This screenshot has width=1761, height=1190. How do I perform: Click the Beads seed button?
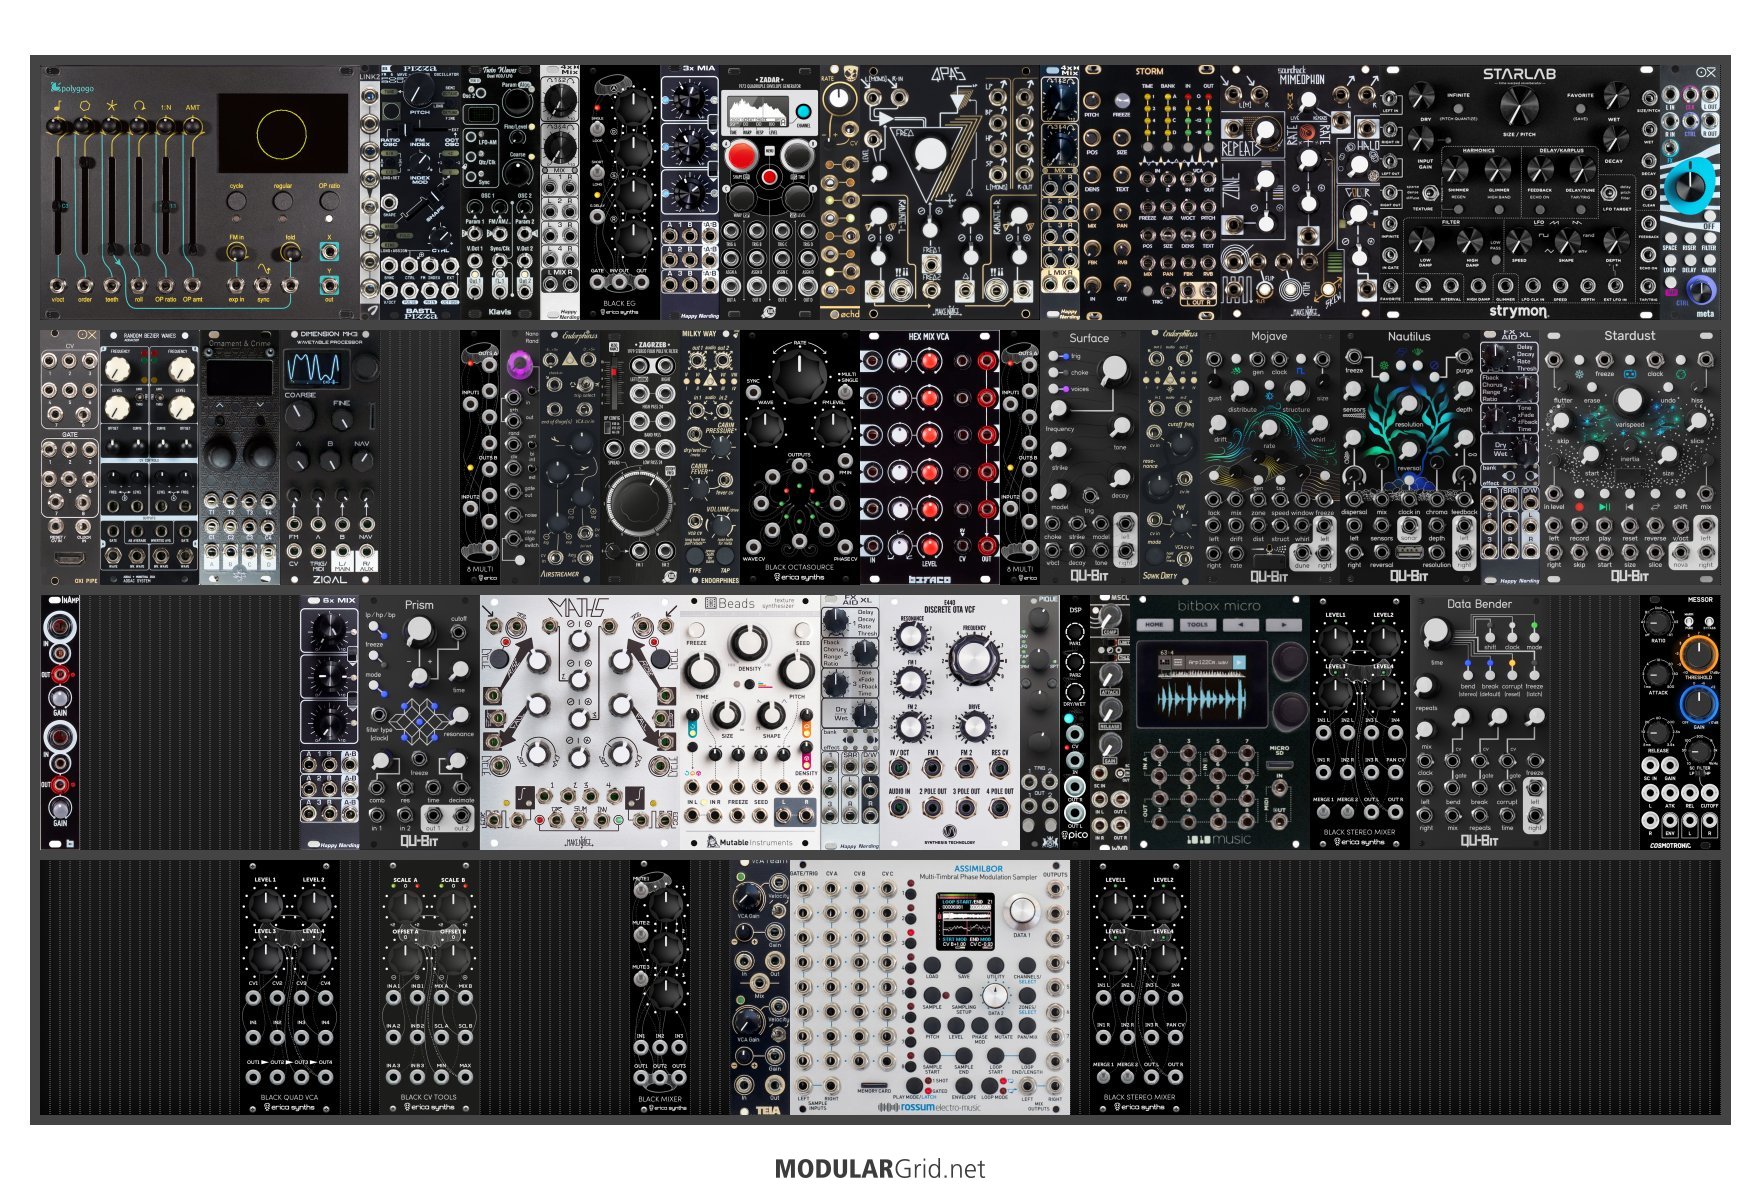coord(803,631)
